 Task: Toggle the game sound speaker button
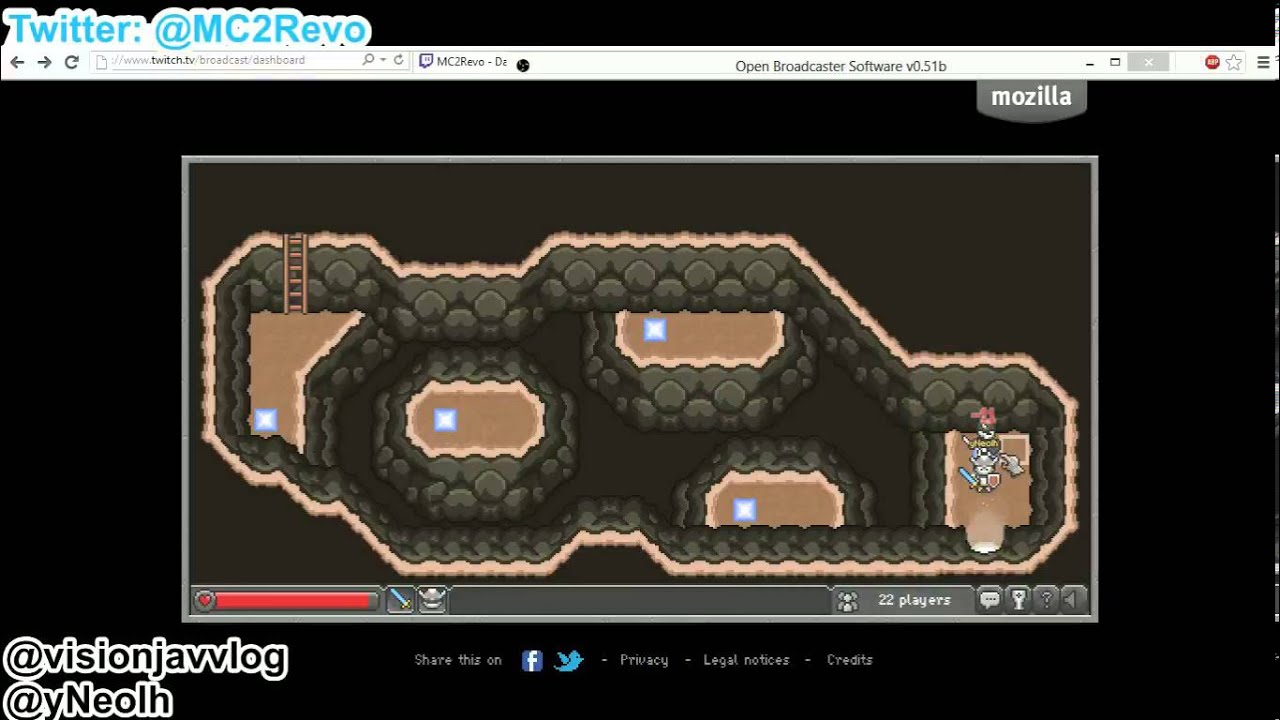1072,600
